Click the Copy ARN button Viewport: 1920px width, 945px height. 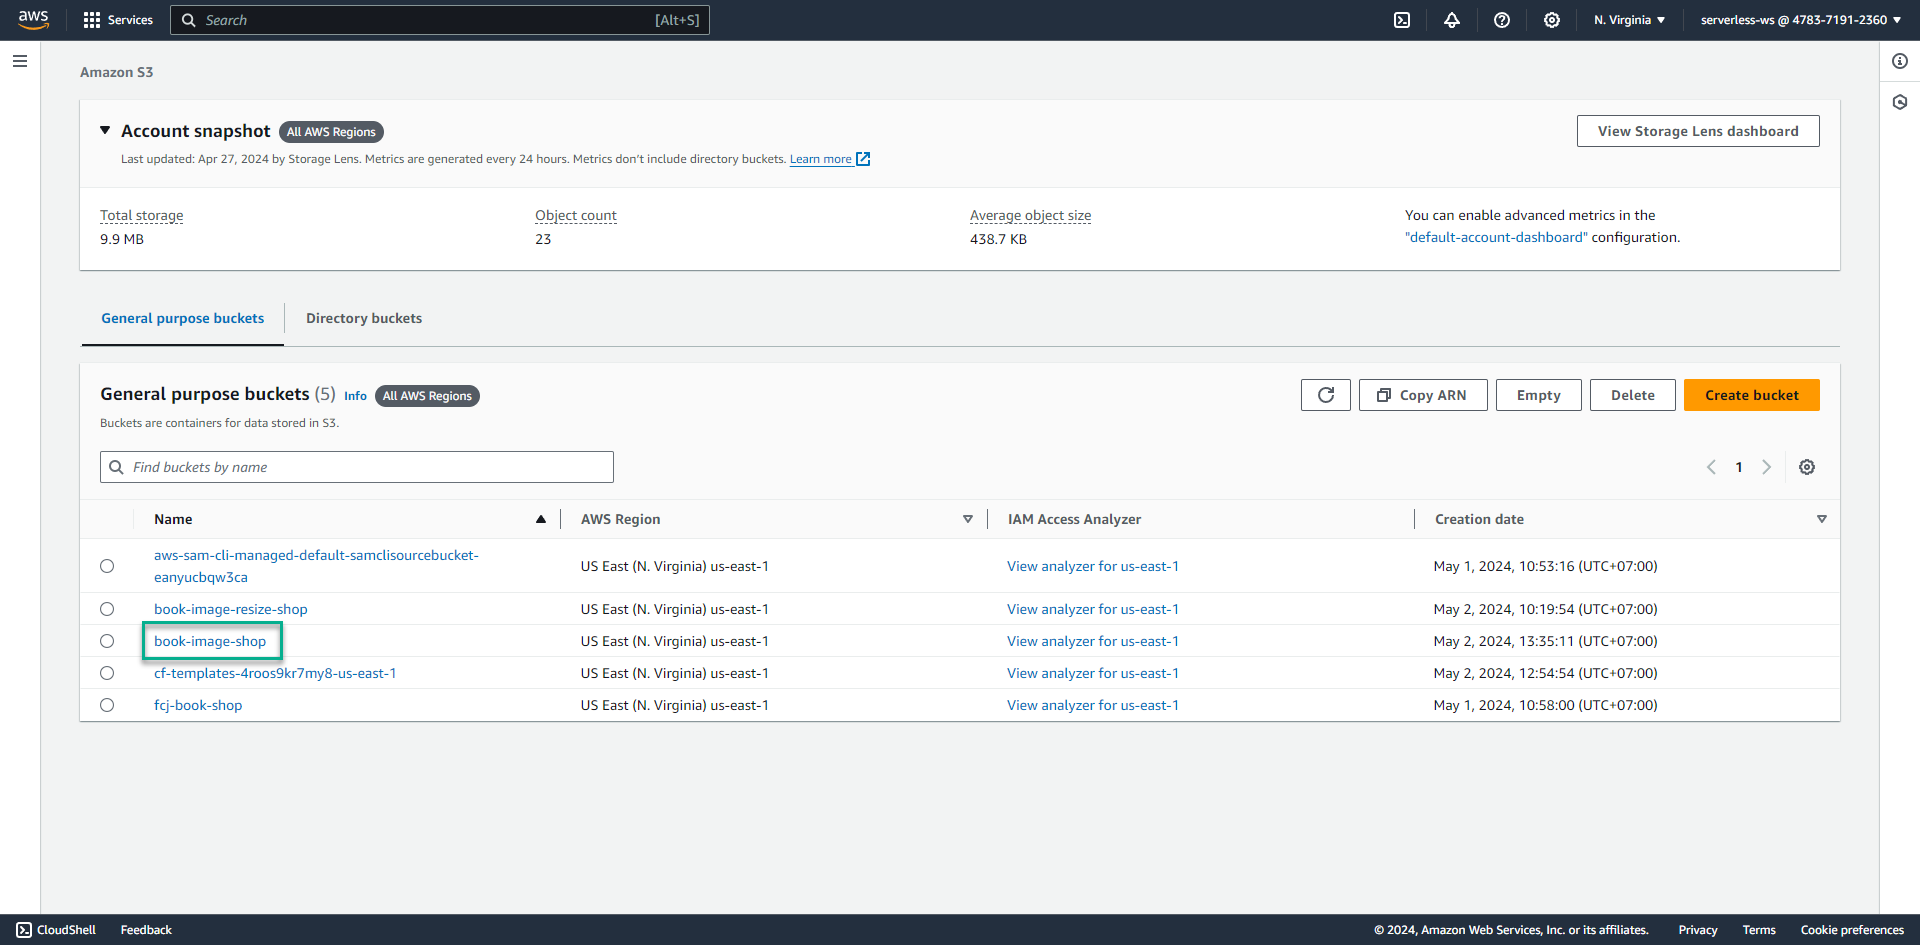click(1423, 395)
